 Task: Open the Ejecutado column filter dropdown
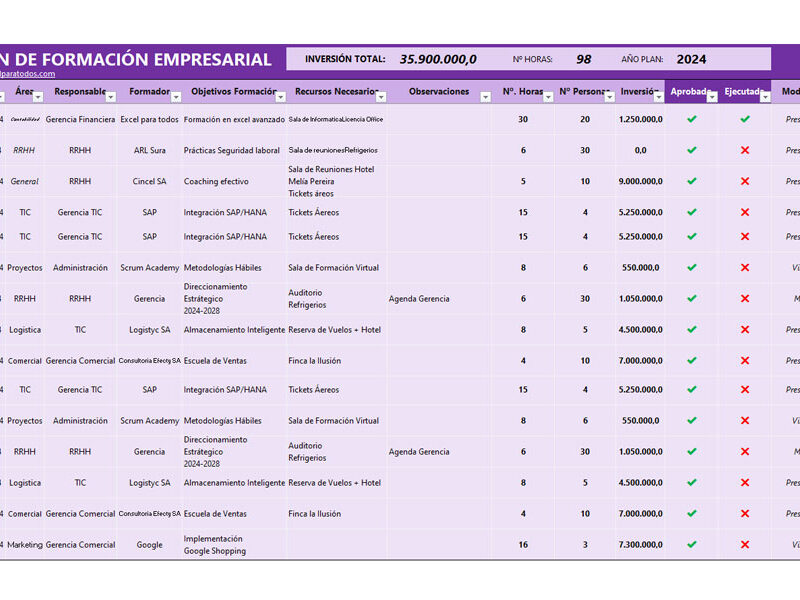point(765,97)
